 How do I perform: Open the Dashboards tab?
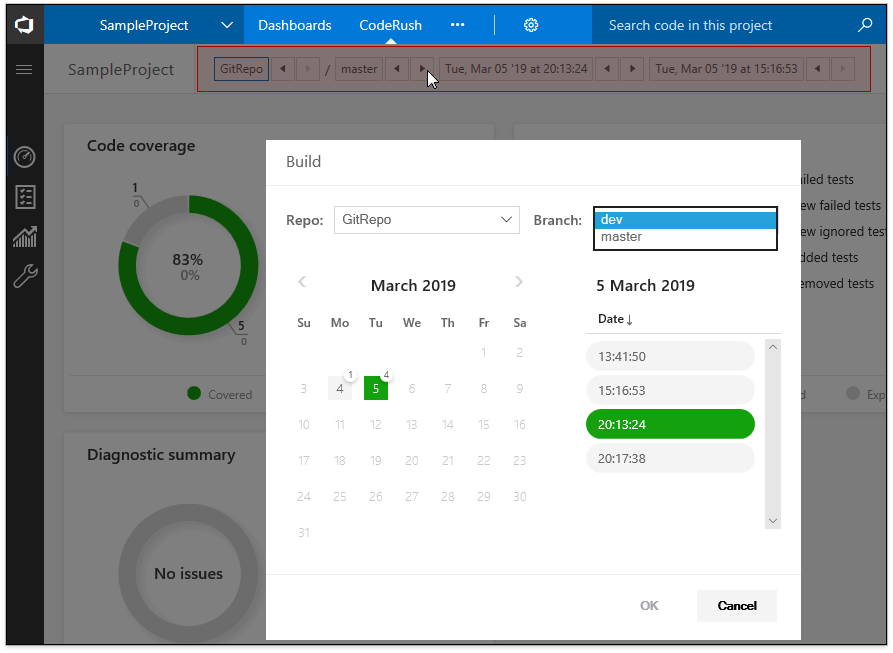tap(294, 25)
